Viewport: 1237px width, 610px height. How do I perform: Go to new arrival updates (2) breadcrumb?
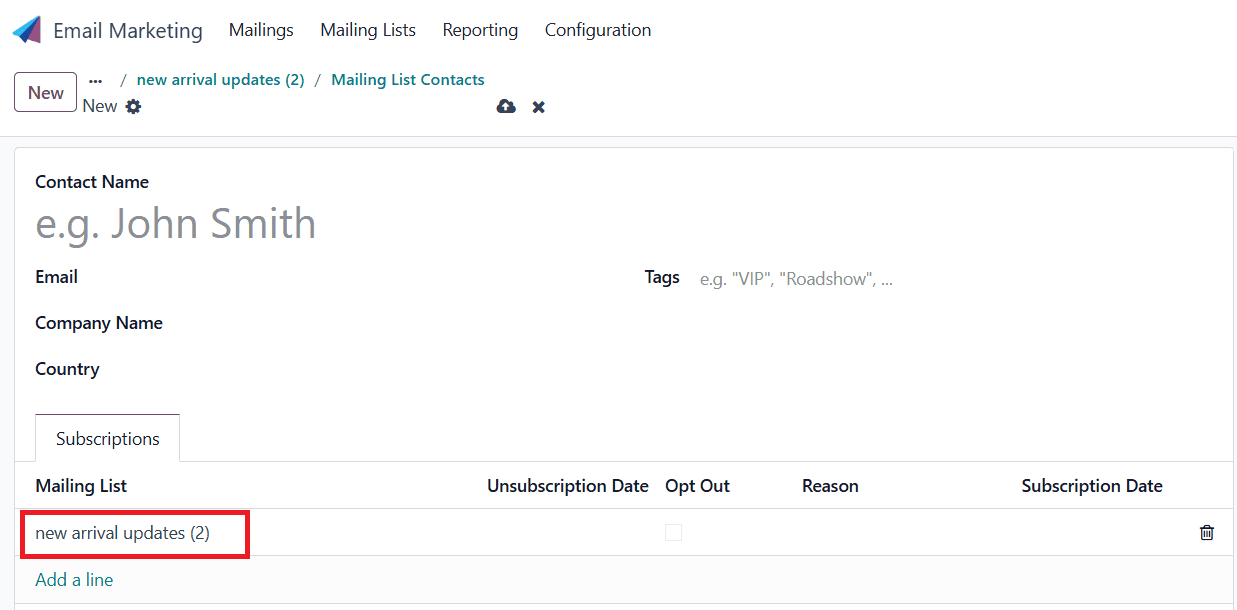point(220,80)
